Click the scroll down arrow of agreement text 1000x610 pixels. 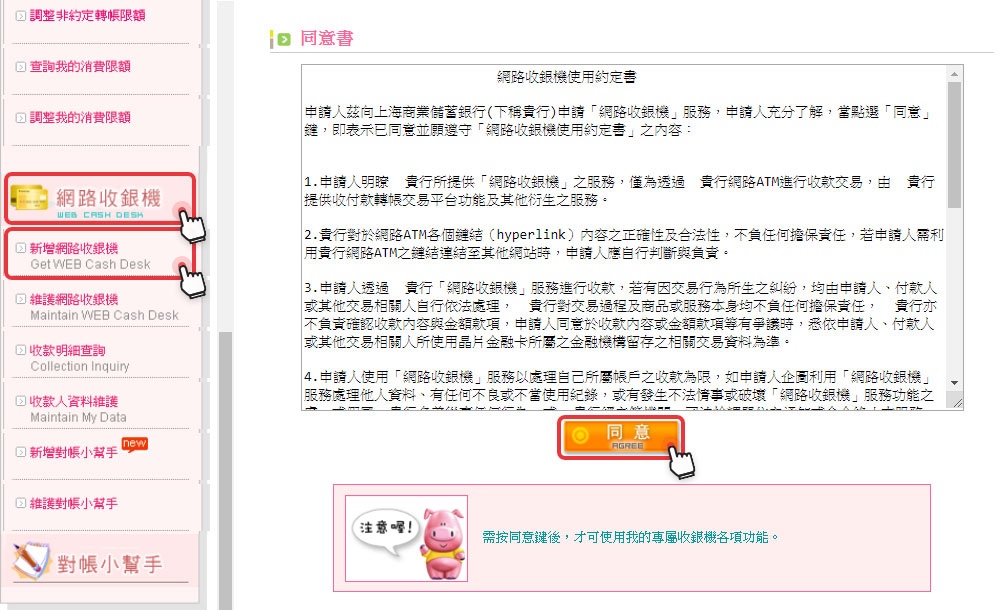pos(954,383)
